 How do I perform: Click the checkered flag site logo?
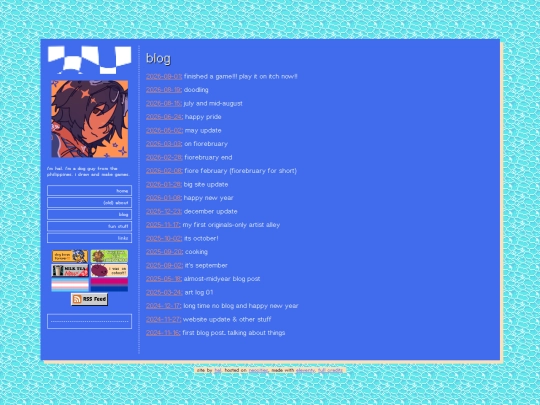90,60
